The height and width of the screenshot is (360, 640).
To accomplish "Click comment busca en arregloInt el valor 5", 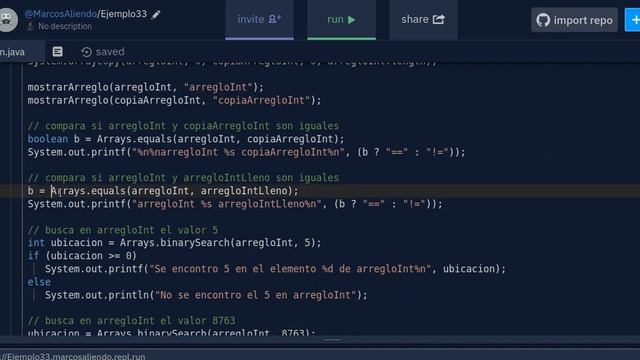I will point(123,230).
